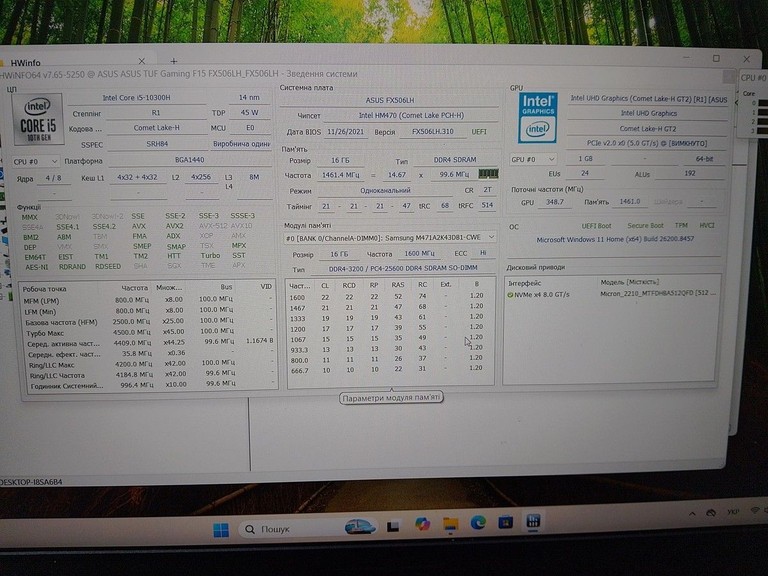Click the PCIe v2.0 x0 interface field
768x576 pixels.
pyautogui.click(x=647, y=144)
